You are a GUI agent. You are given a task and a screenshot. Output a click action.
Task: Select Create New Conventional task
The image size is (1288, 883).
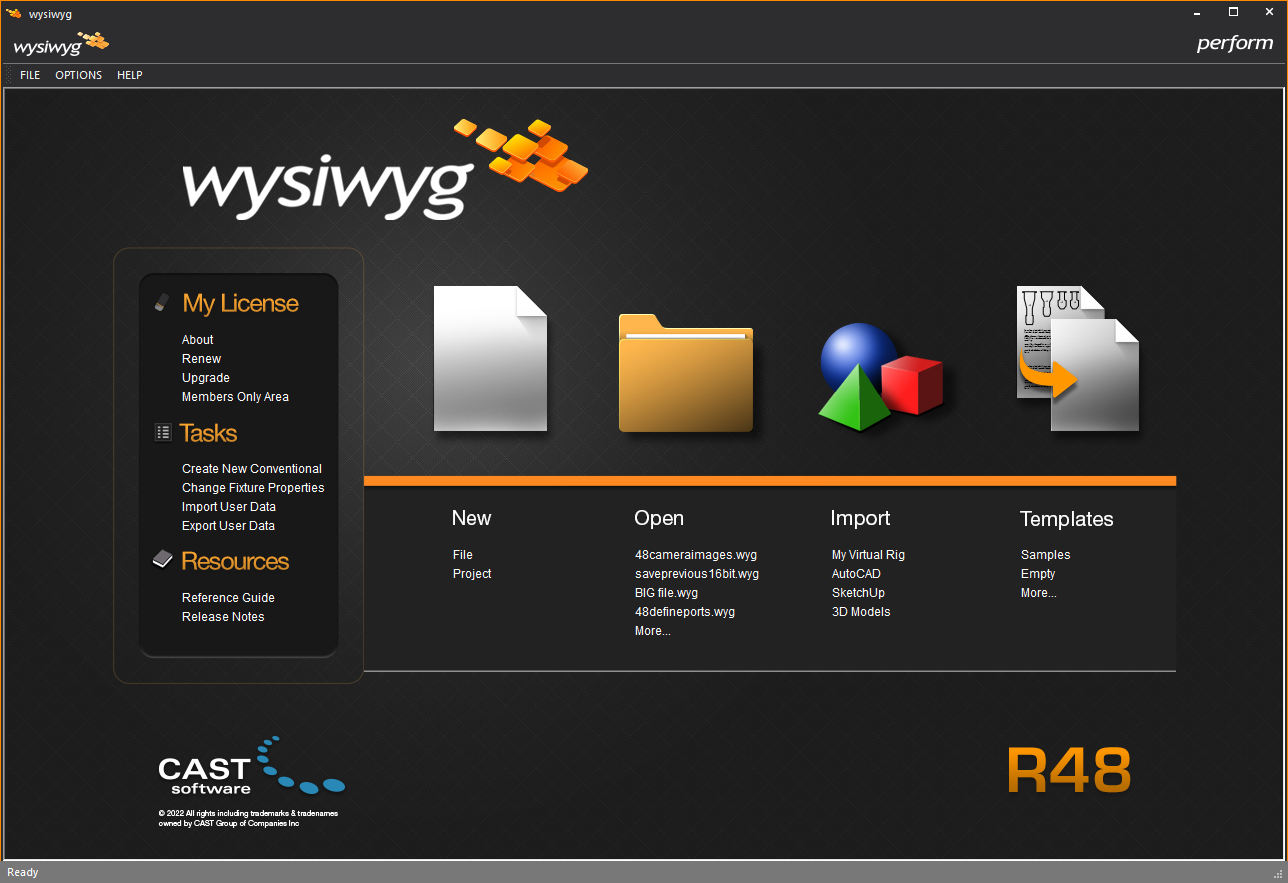click(252, 469)
